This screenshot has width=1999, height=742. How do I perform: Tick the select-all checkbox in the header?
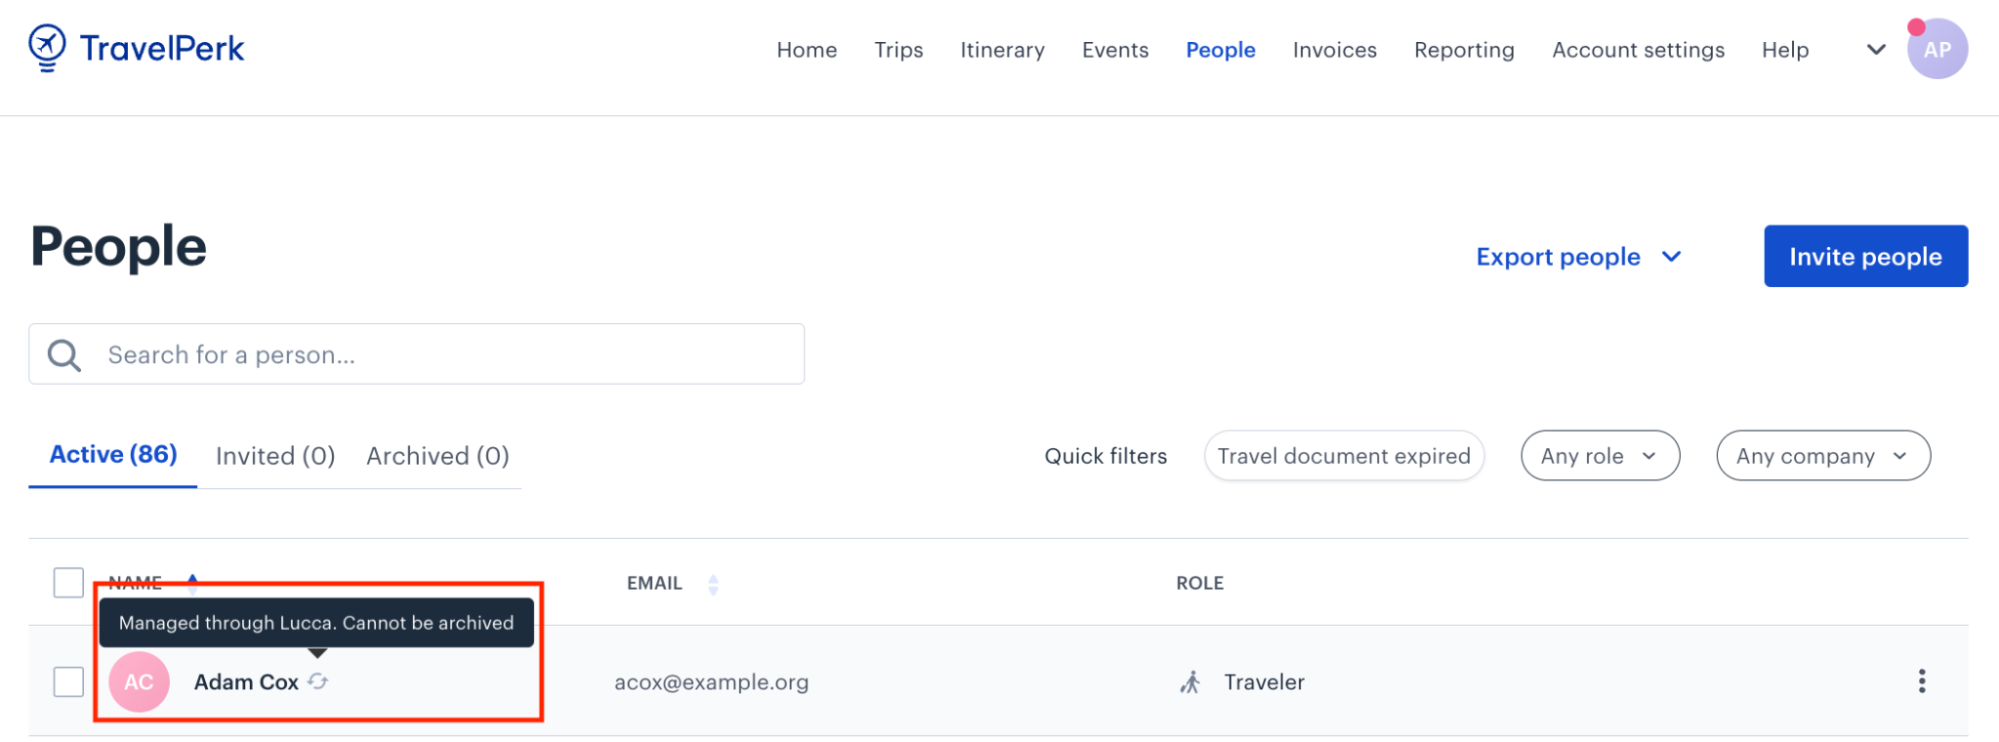coord(68,582)
